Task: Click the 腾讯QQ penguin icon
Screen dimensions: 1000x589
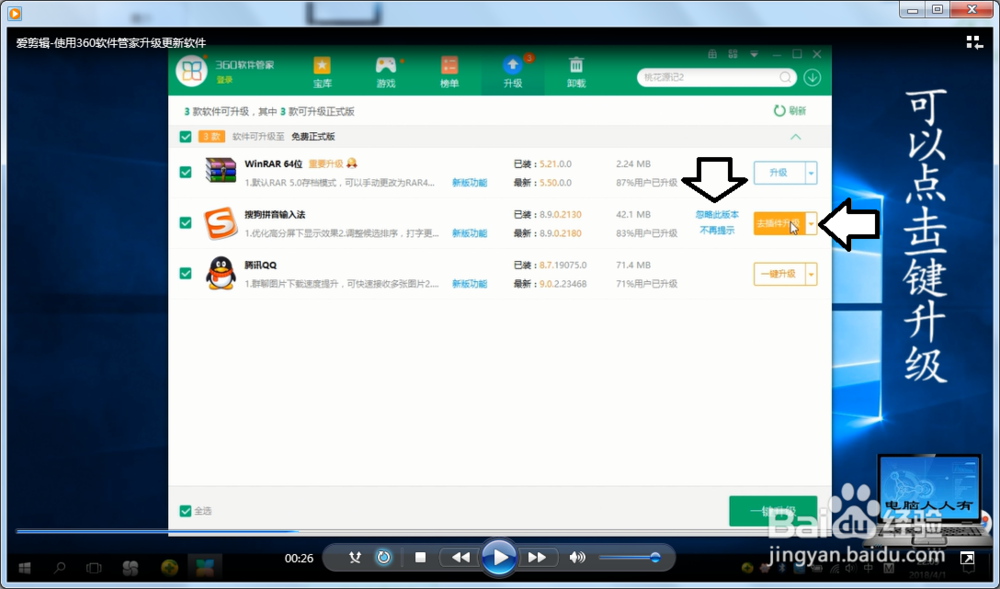Action: tap(221, 273)
